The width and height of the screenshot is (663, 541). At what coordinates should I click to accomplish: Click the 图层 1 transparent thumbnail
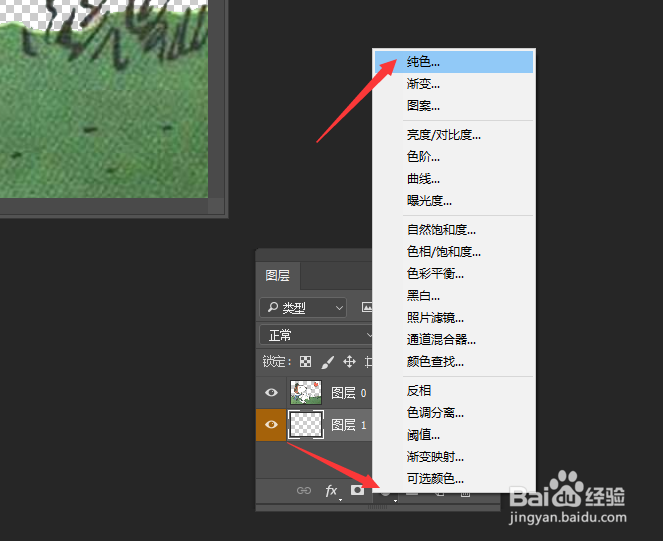306,425
